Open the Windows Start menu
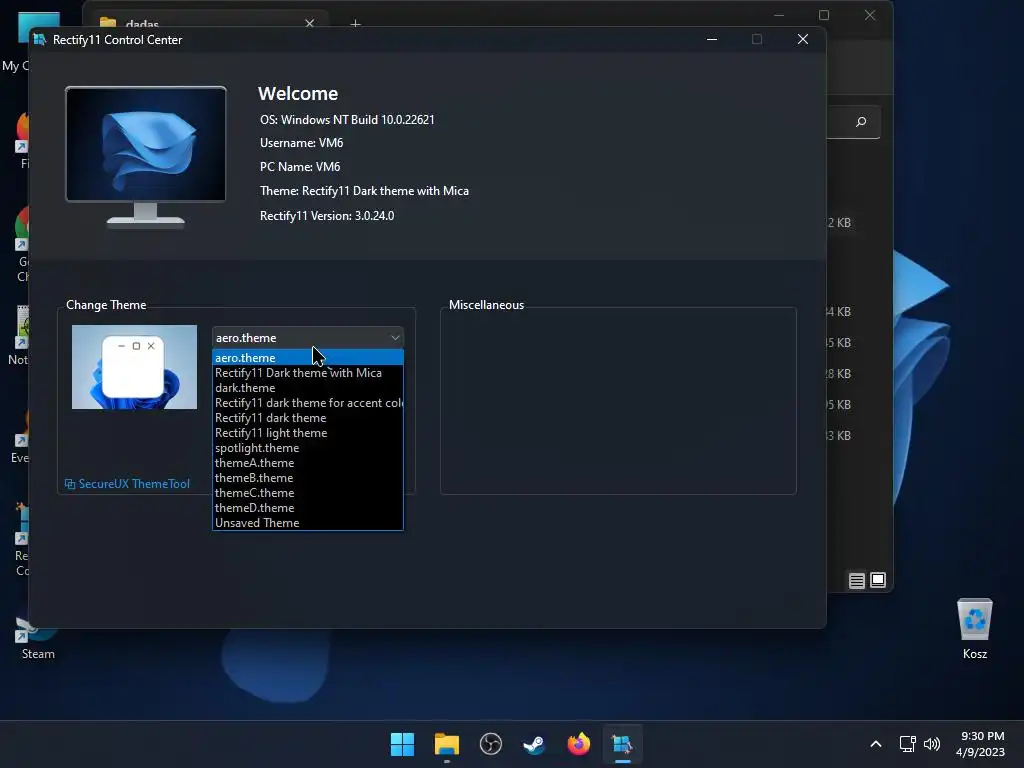The width and height of the screenshot is (1024, 768). click(402, 744)
